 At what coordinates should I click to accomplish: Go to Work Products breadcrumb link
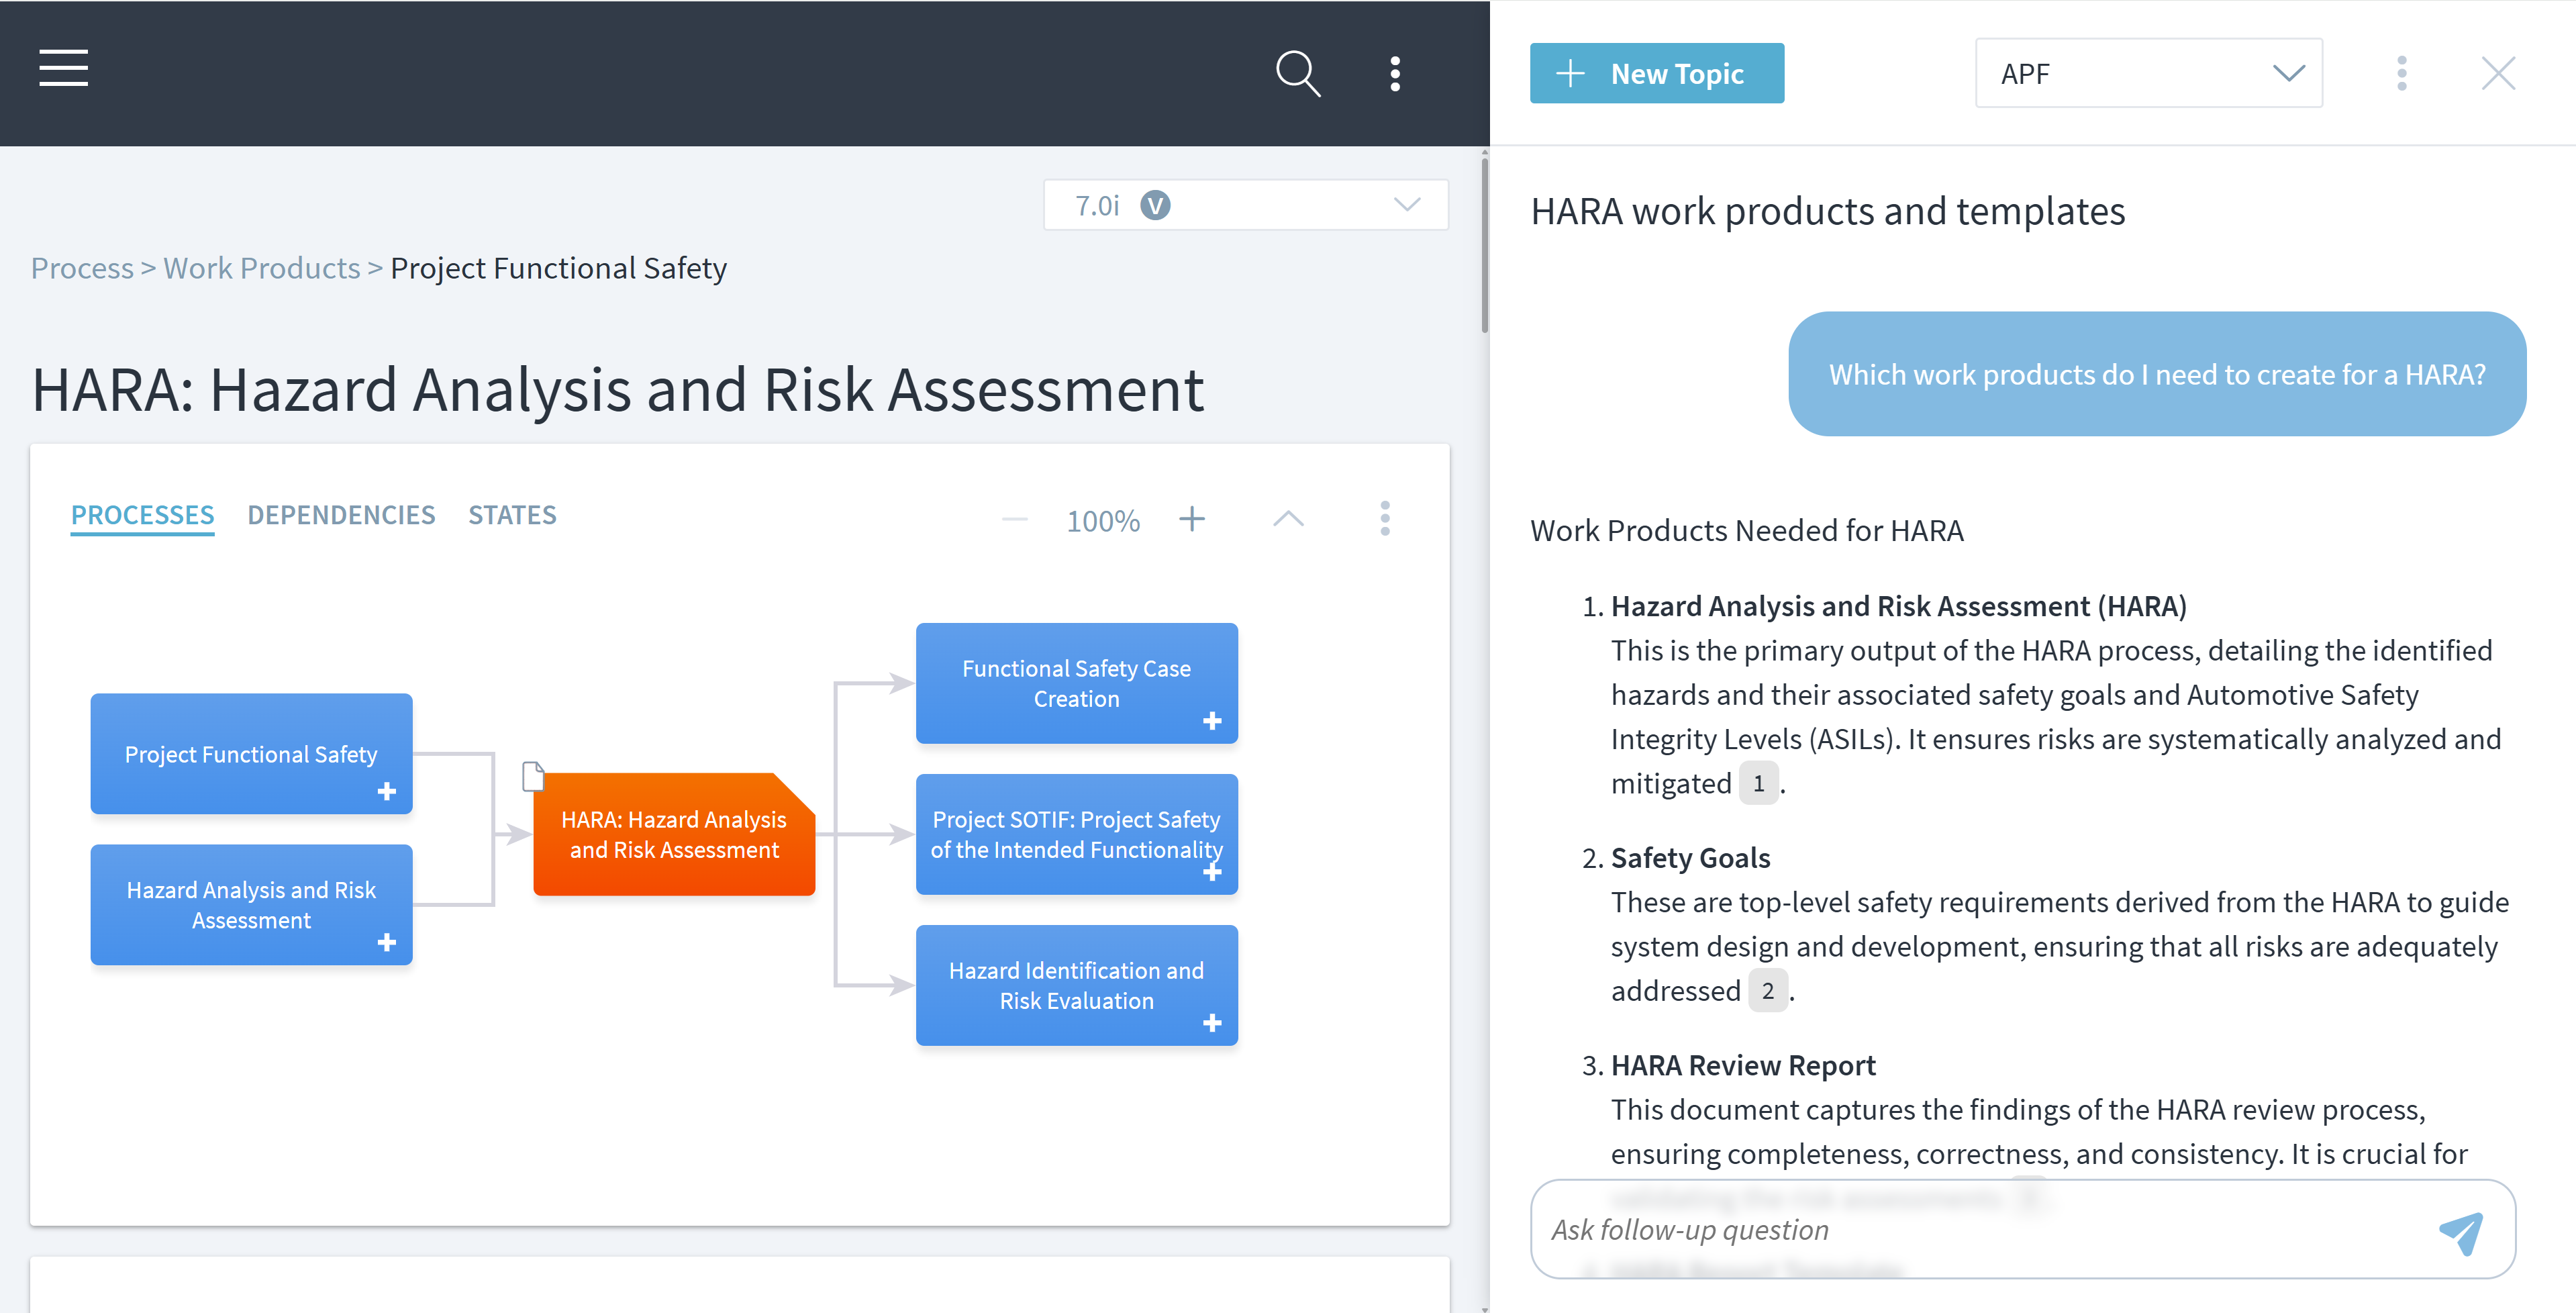pos(261,268)
